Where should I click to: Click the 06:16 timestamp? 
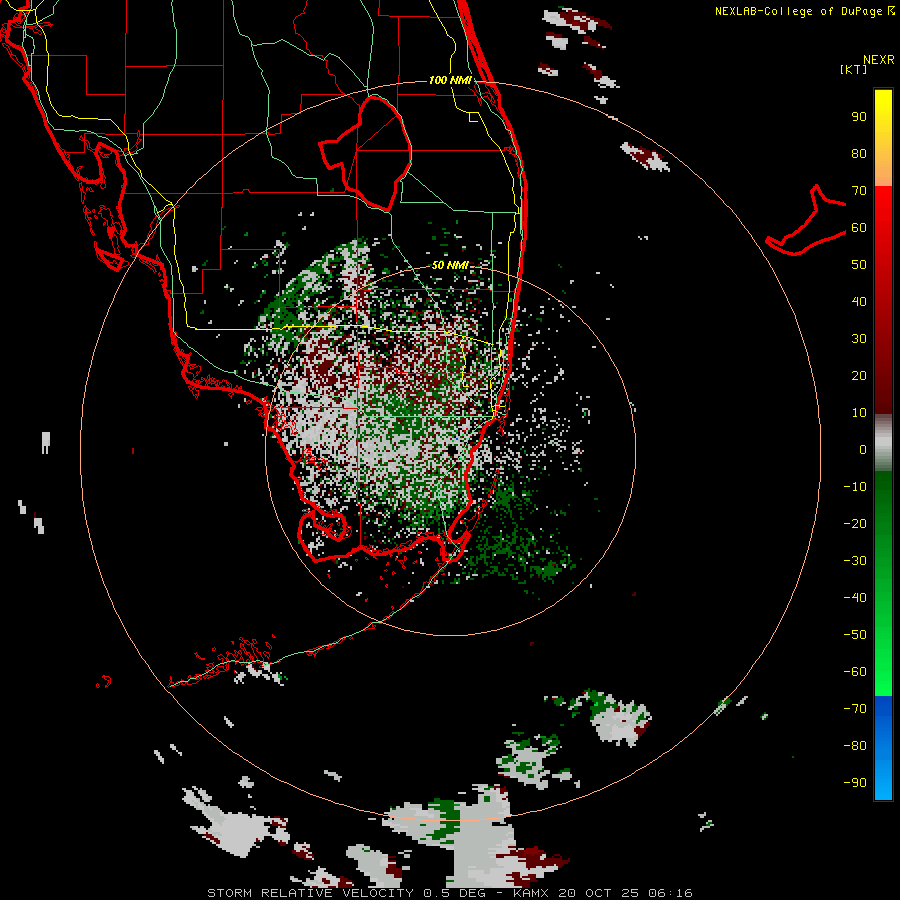670,893
